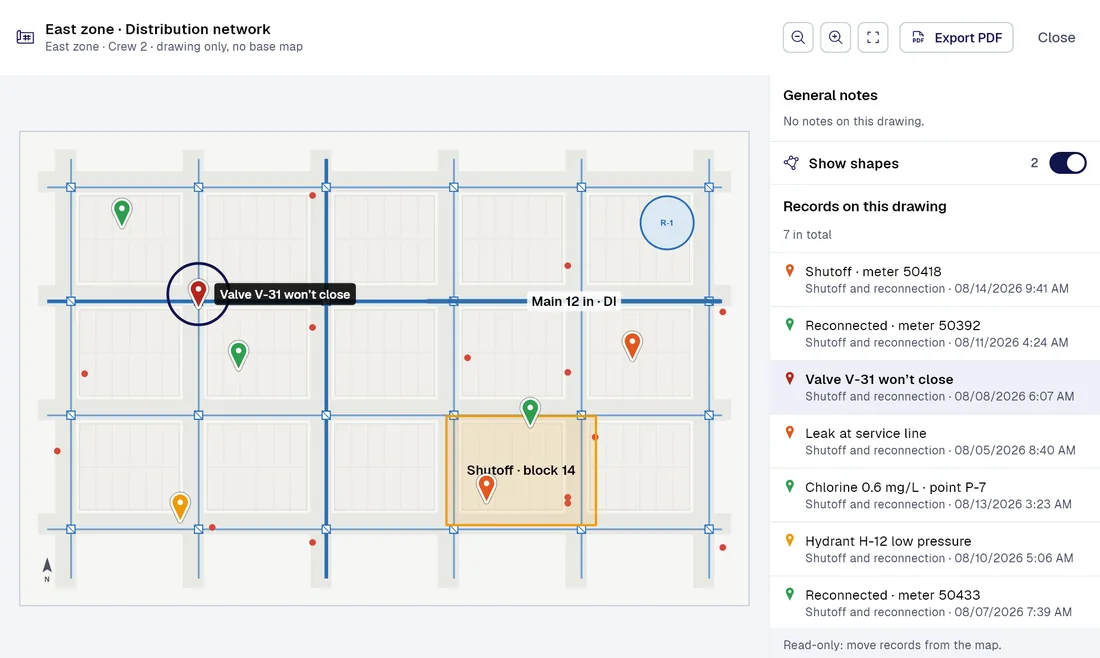Click the General notes heading
Image resolution: width=1100 pixels, height=658 pixels.
pyautogui.click(x=830, y=95)
